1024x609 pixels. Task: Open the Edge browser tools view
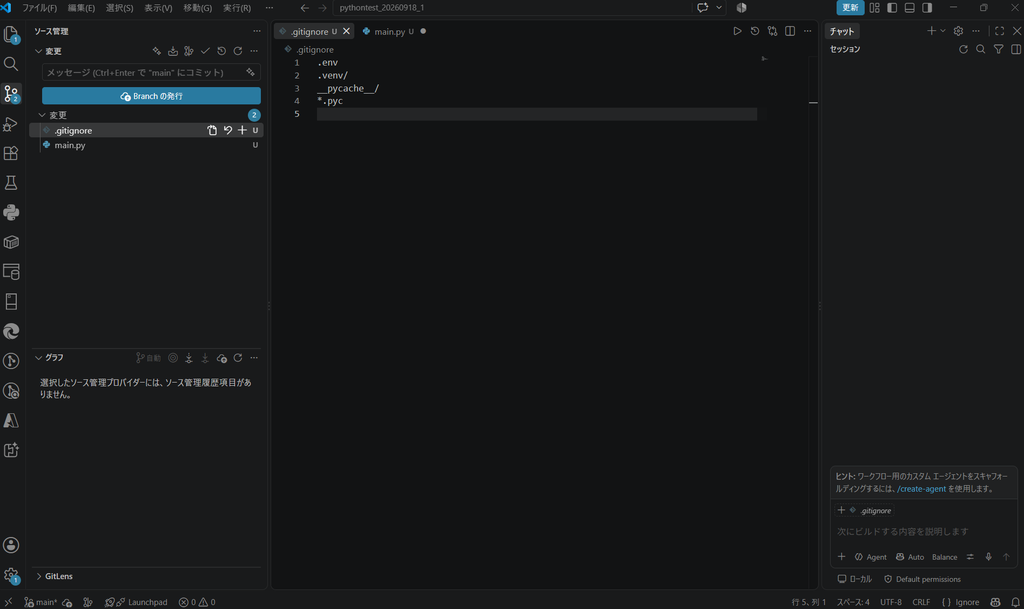(x=11, y=331)
